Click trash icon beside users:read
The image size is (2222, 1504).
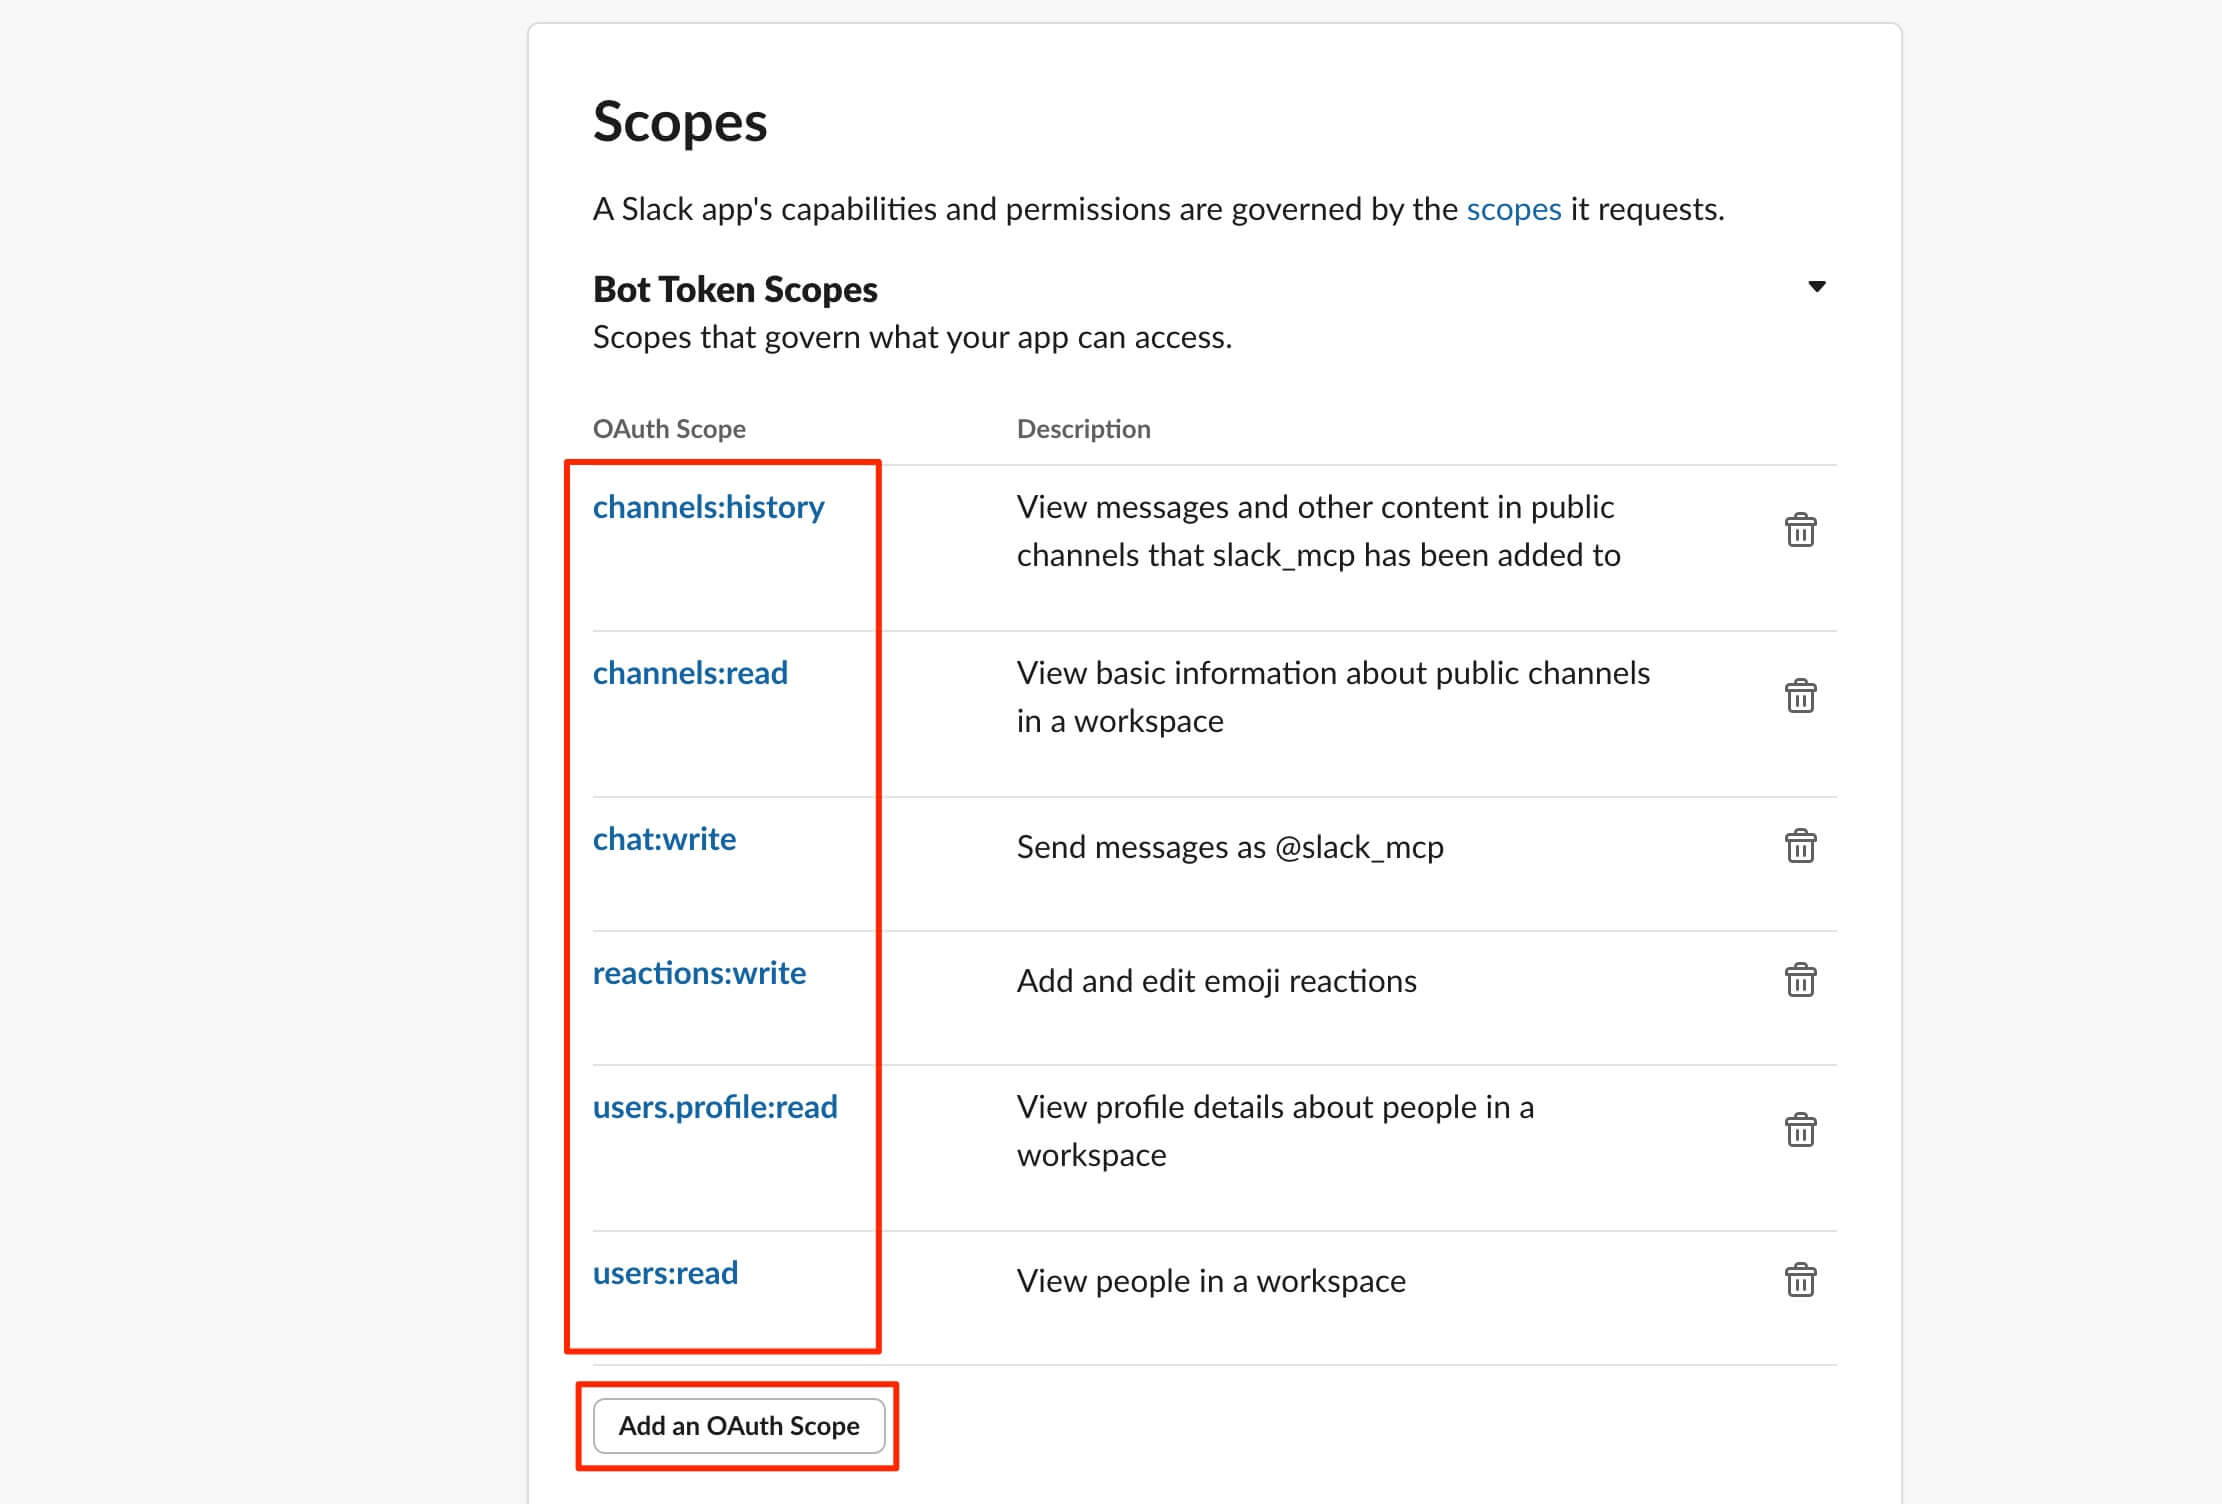[1800, 1280]
